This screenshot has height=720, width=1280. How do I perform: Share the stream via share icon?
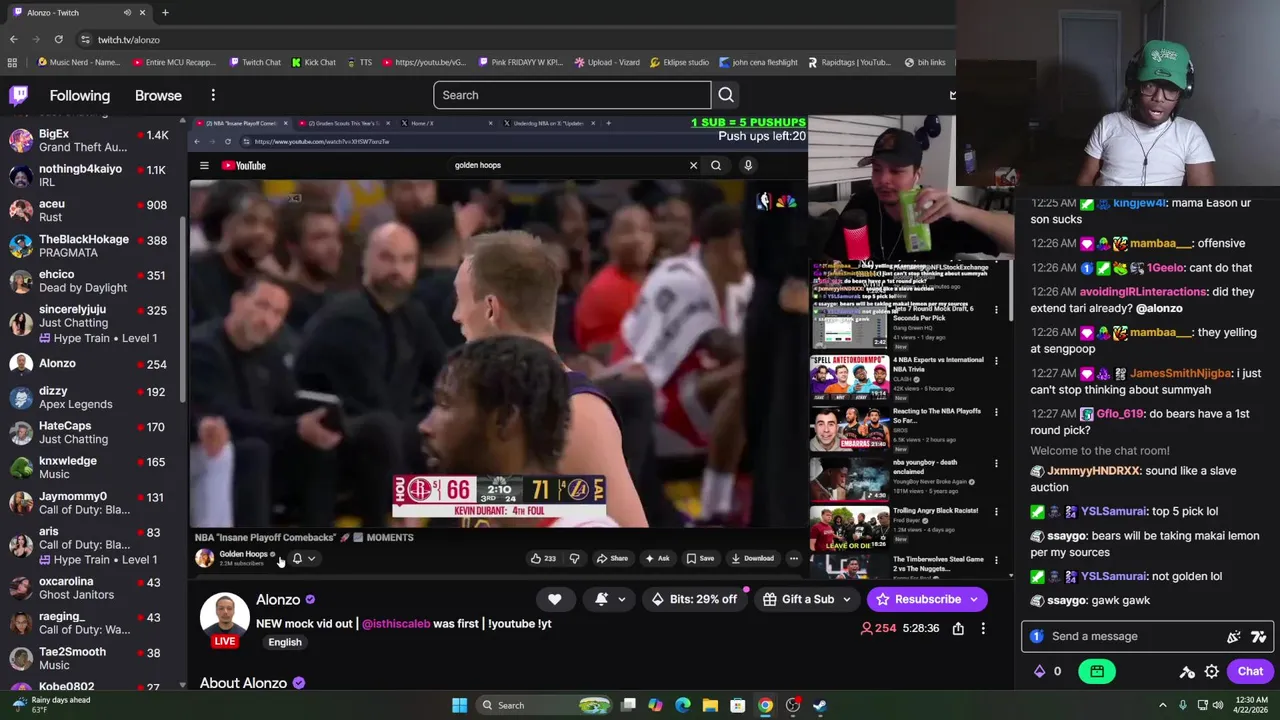point(958,628)
